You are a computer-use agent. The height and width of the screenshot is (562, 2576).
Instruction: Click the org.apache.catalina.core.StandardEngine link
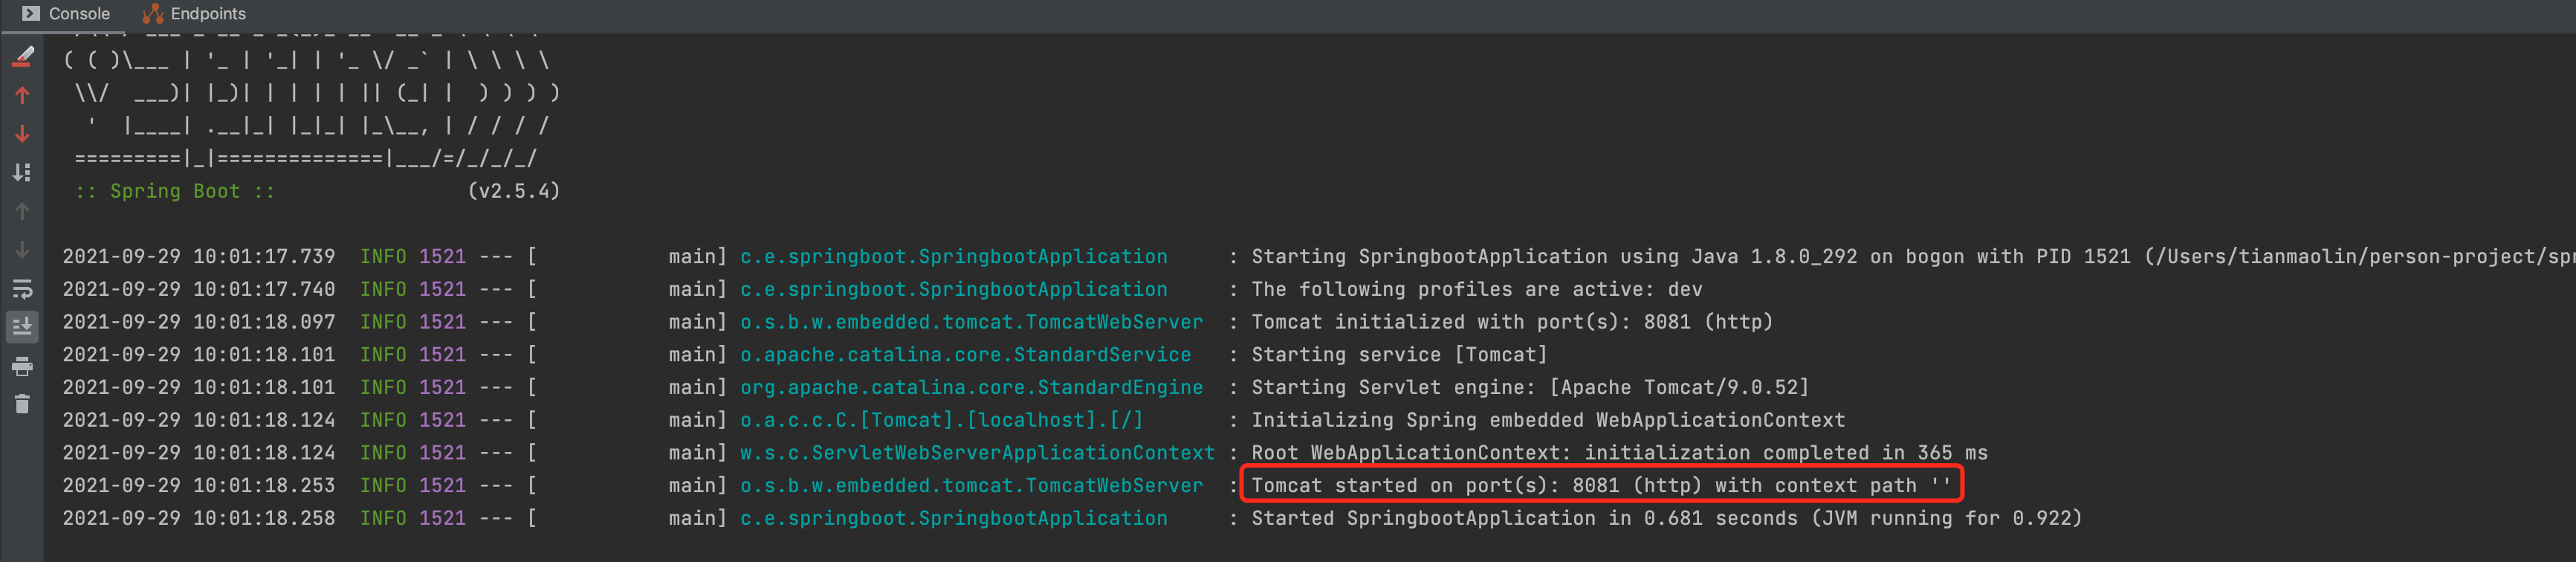click(970, 387)
